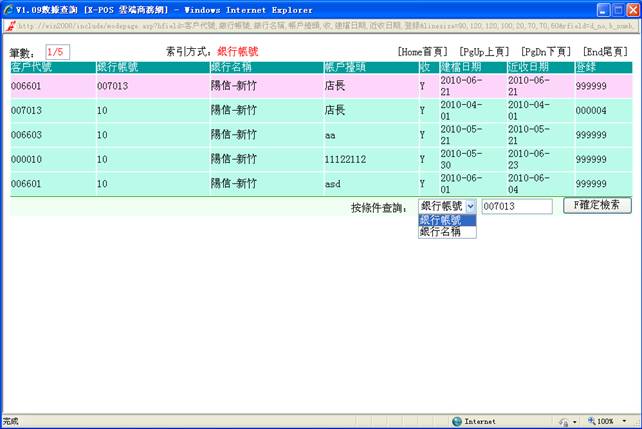The width and height of the screenshot is (642, 429).
Task: Jump to last page with End尾頁
Action: coord(605,51)
